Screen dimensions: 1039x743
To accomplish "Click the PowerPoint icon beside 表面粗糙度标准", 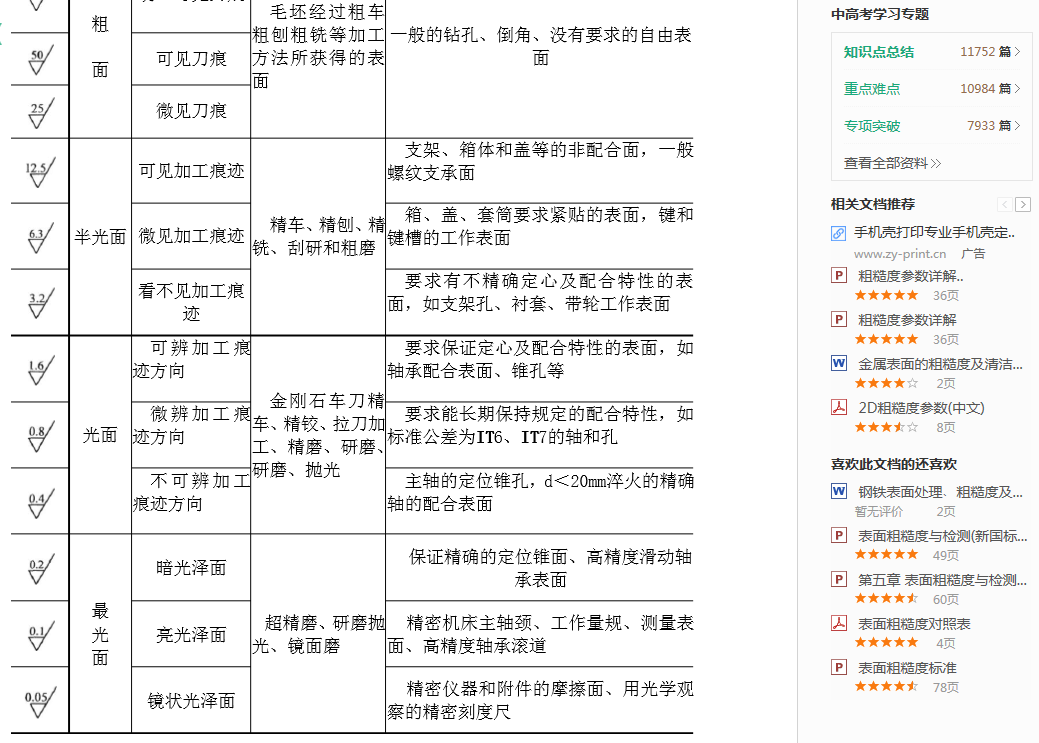I will point(839,668).
